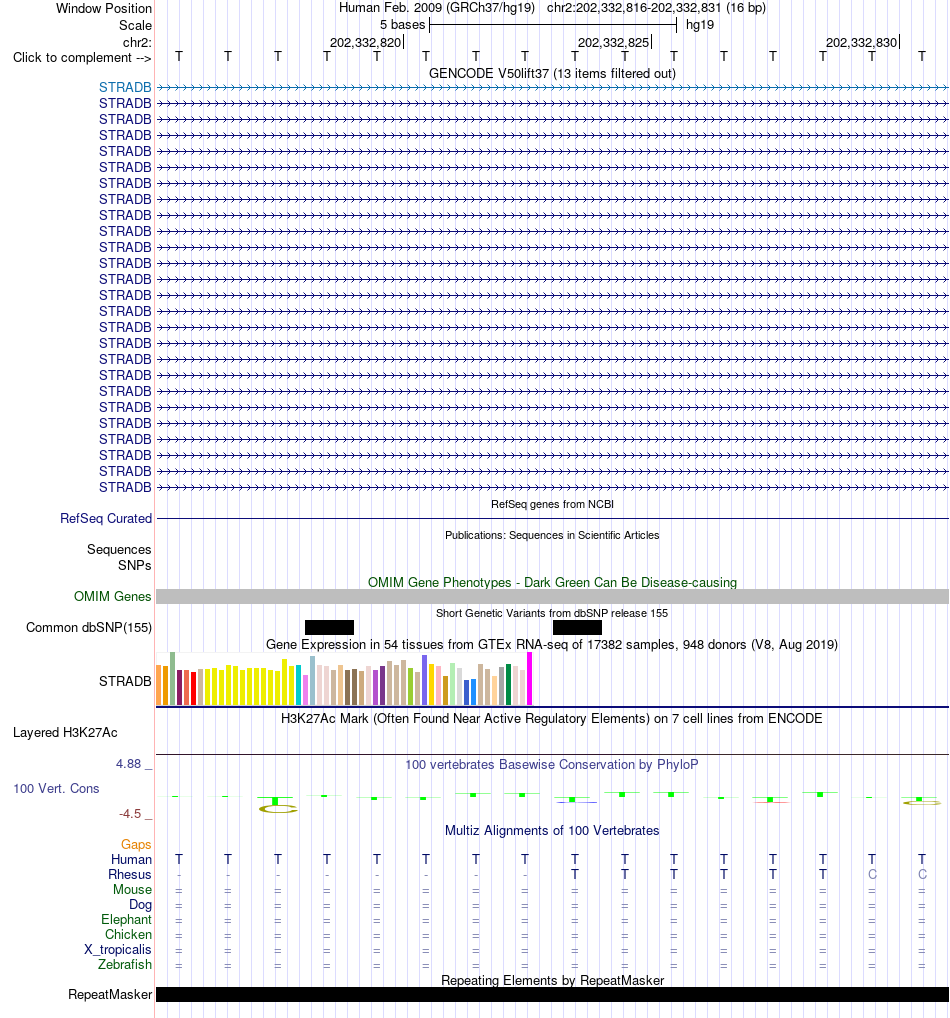This screenshot has width=950, height=1018.
Task: Select the RefSeq Curated track label
Action: tap(106, 518)
